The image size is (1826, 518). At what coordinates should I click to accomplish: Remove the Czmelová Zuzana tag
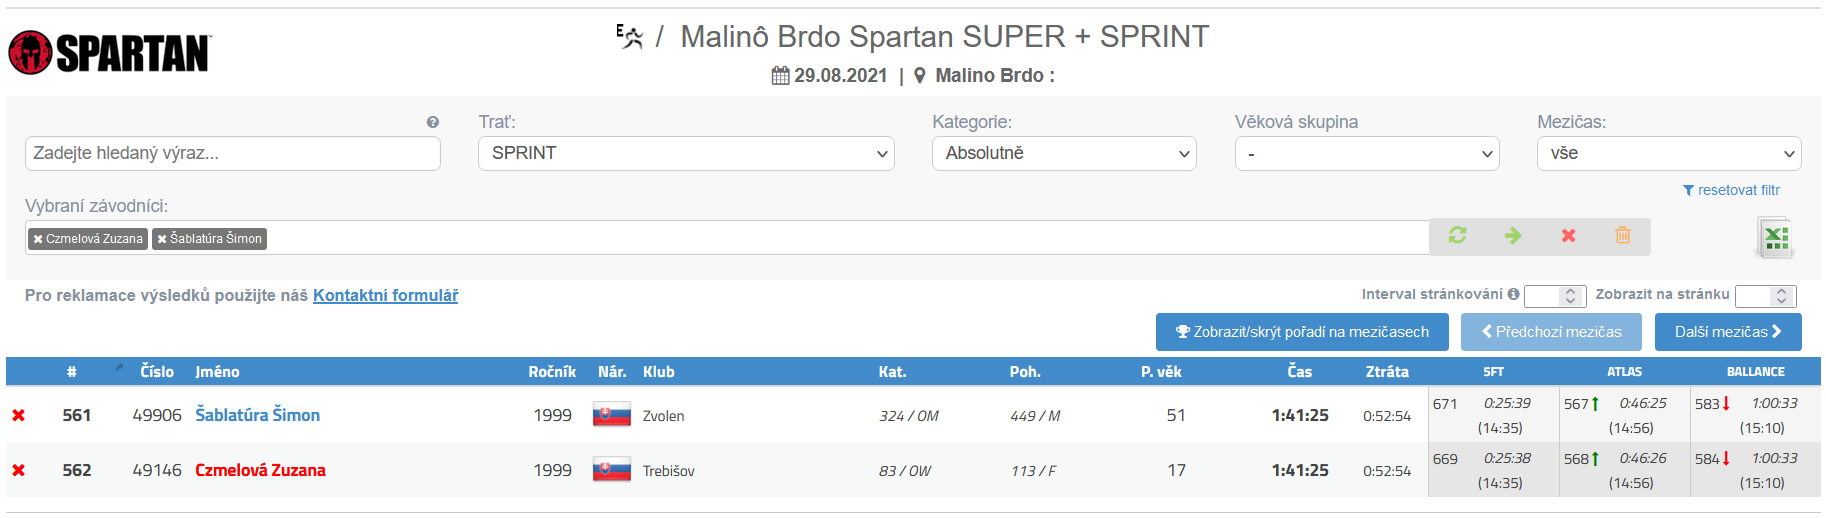pos(38,239)
